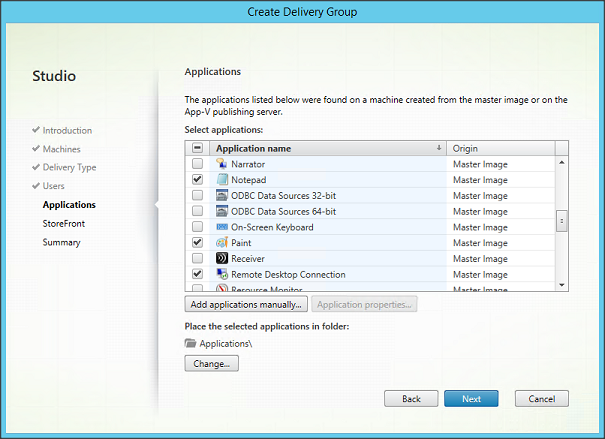The width and height of the screenshot is (605, 439).
Task: Click the list scroll up arrow
Action: click(x=562, y=162)
